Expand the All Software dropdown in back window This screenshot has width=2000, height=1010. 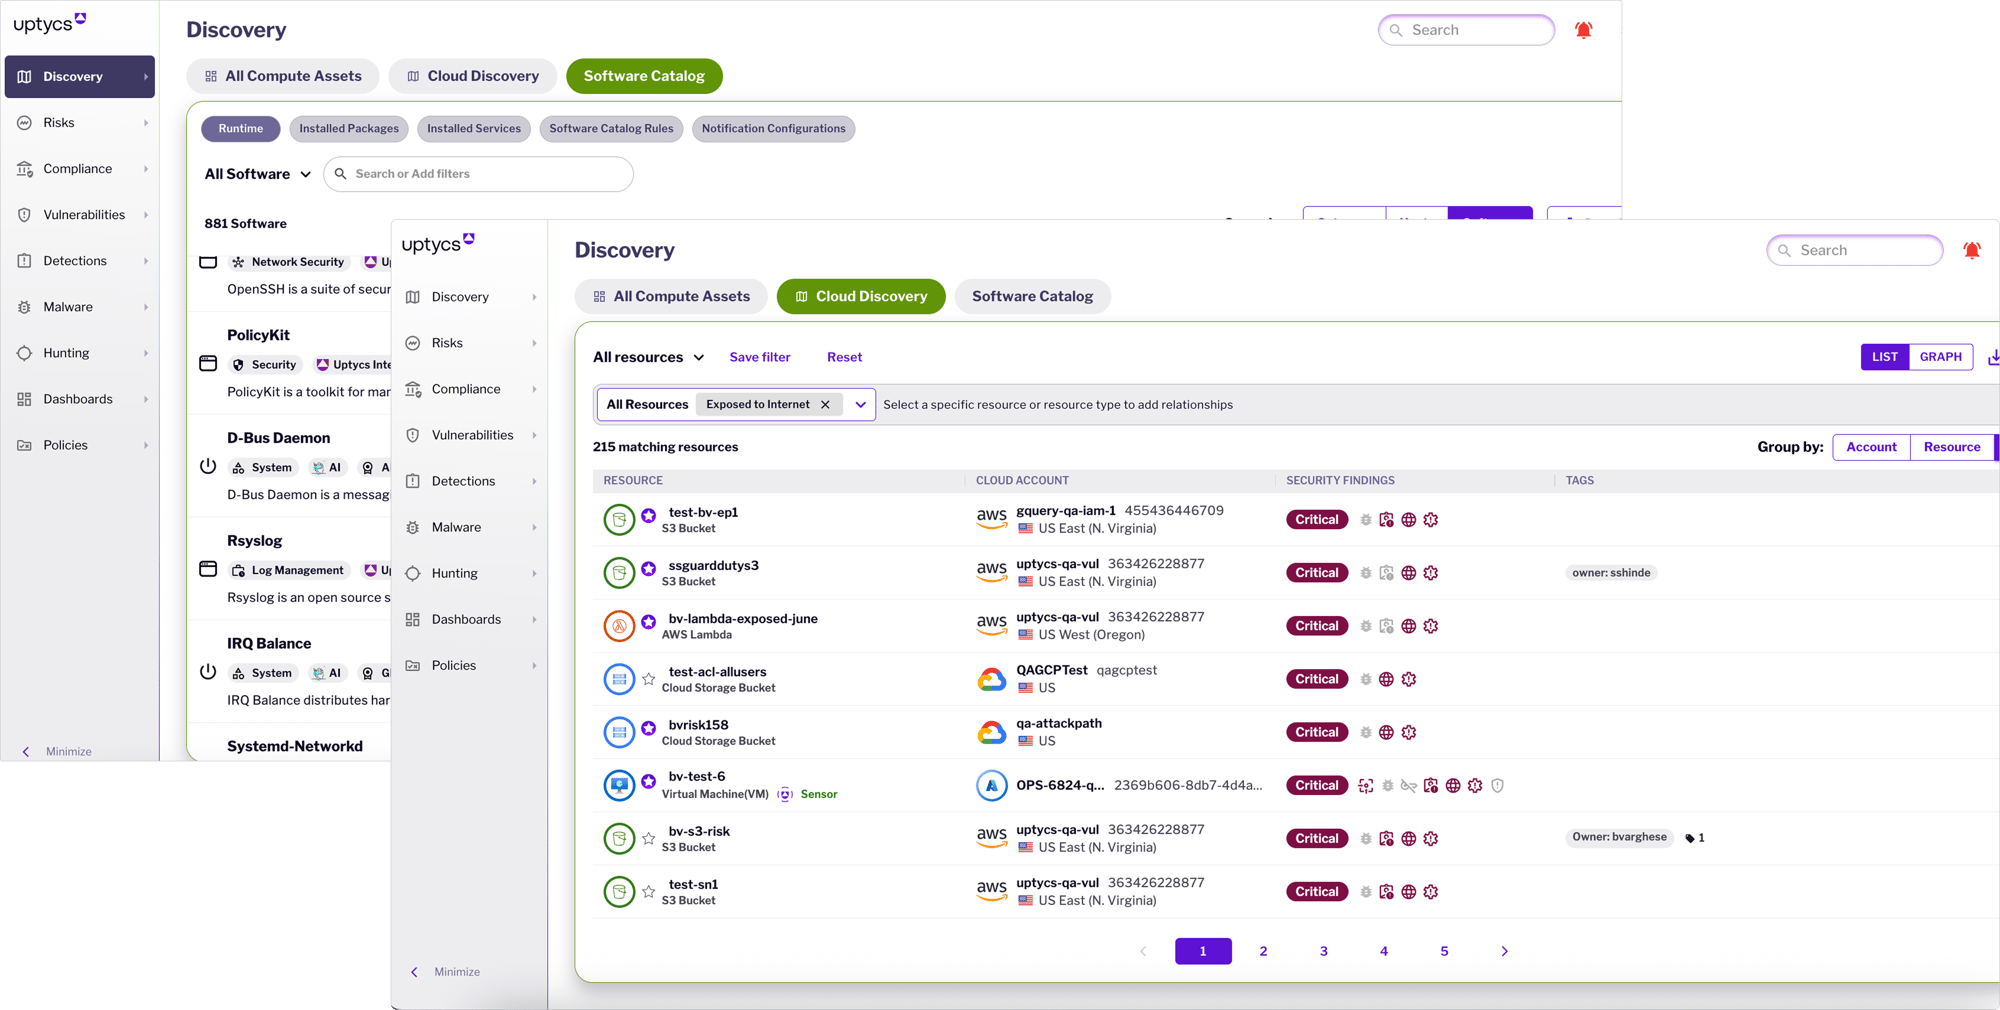point(258,174)
